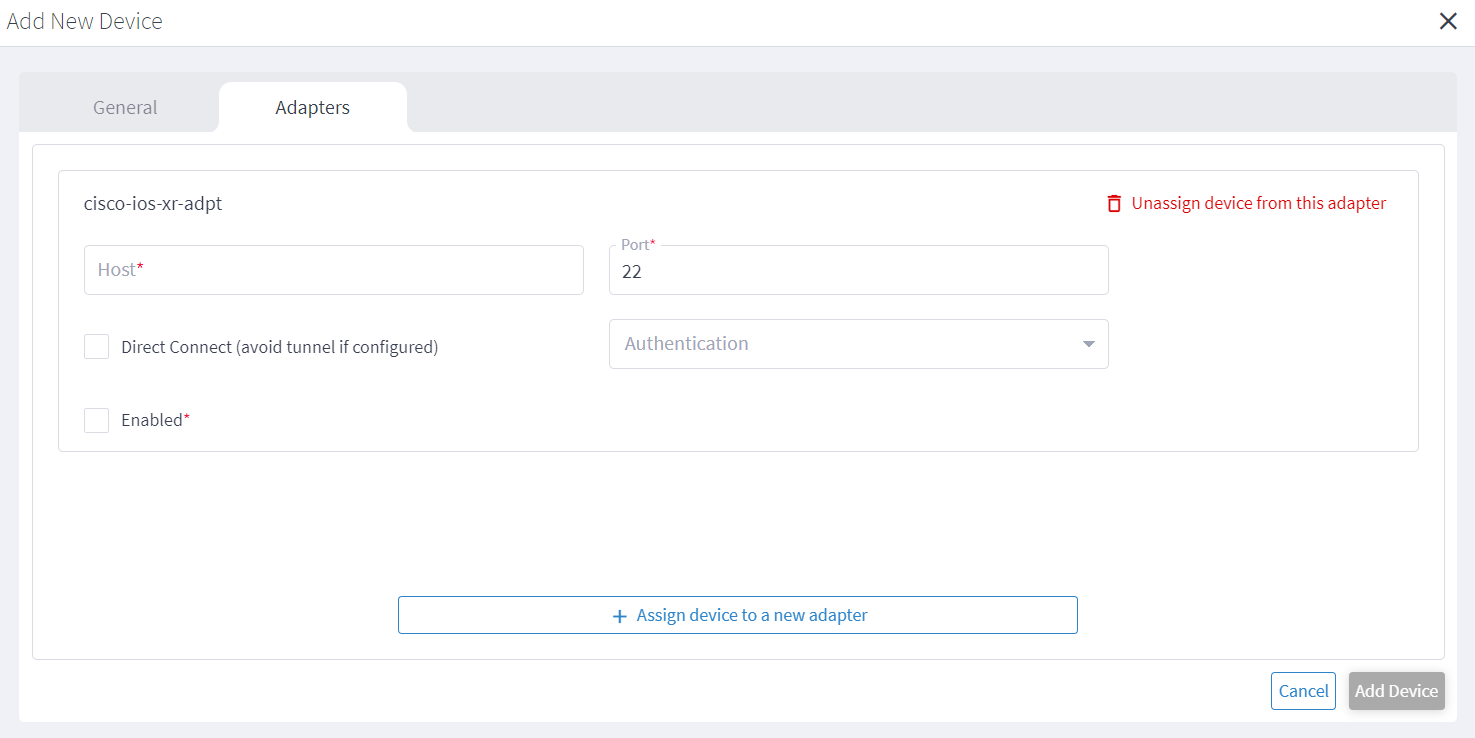Image resolution: width=1475 pixels, height=738 pixels.
Task: Click the plus icon for new adapter
Action: tap(619, 616)
